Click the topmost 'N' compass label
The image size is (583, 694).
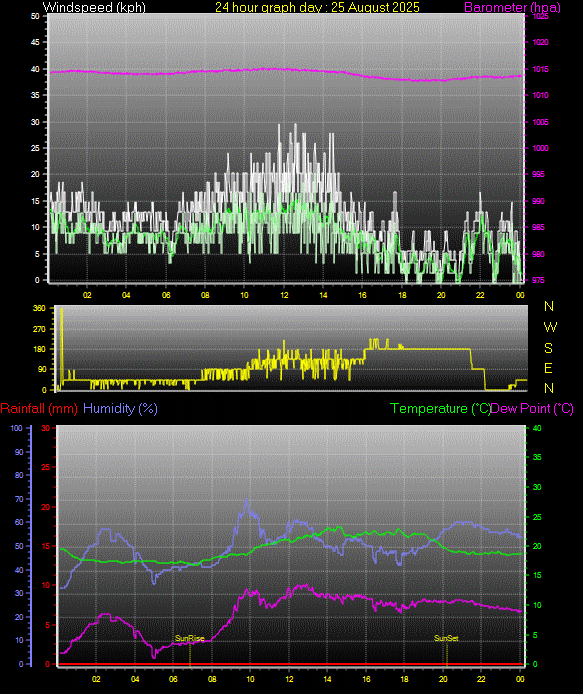(x=549, y=306)
